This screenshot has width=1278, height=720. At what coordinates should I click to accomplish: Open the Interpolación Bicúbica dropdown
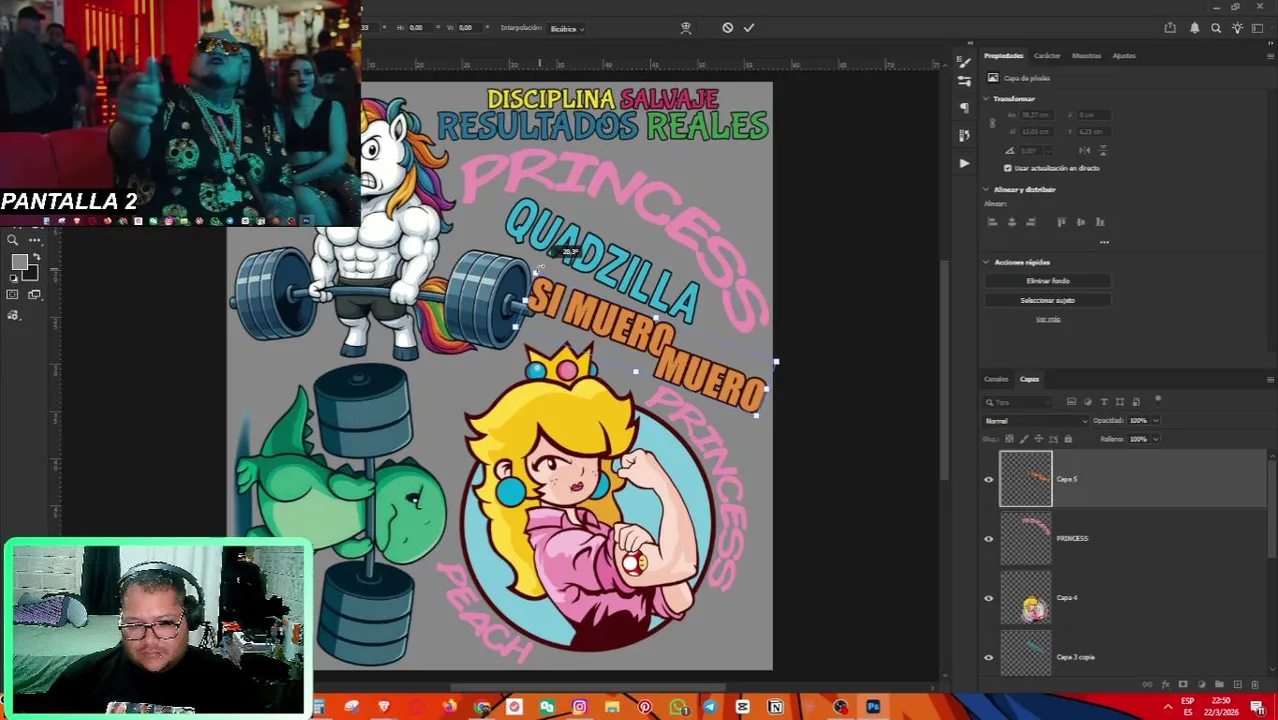(x=567, y=29)
